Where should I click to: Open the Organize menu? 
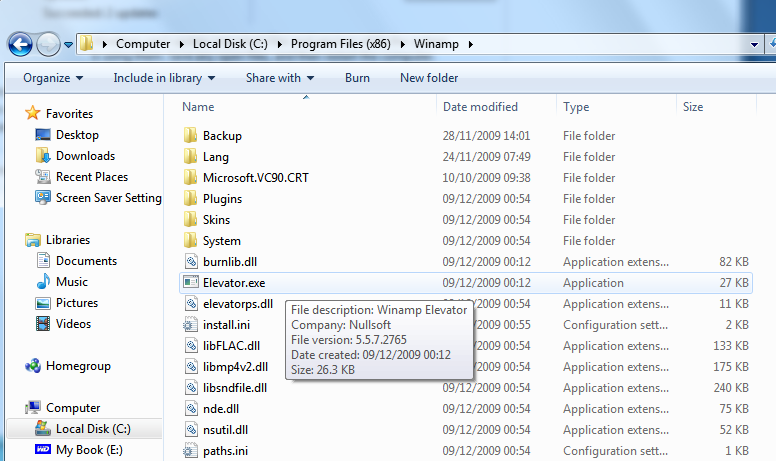pyautogui.click(x=53, y=78)
